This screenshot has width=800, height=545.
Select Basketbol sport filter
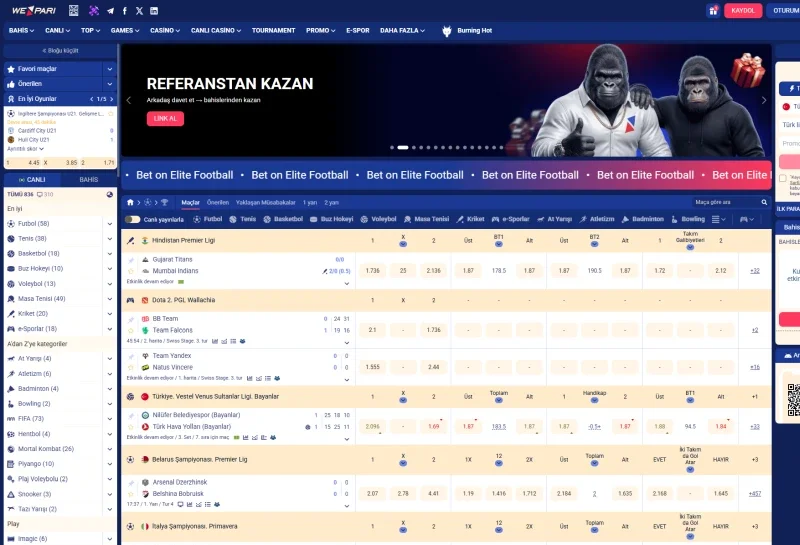(x=283, y=219)
